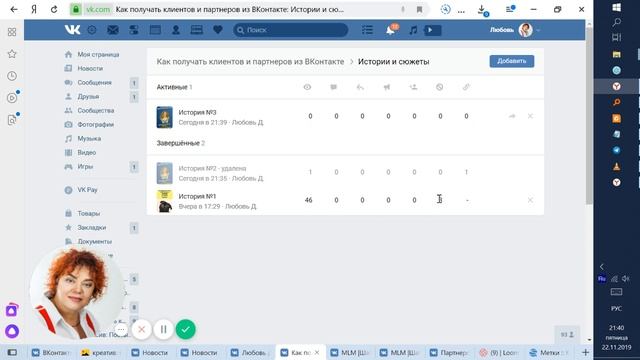
Task: Open the Windows Start button
Action: tap(617, 7)
